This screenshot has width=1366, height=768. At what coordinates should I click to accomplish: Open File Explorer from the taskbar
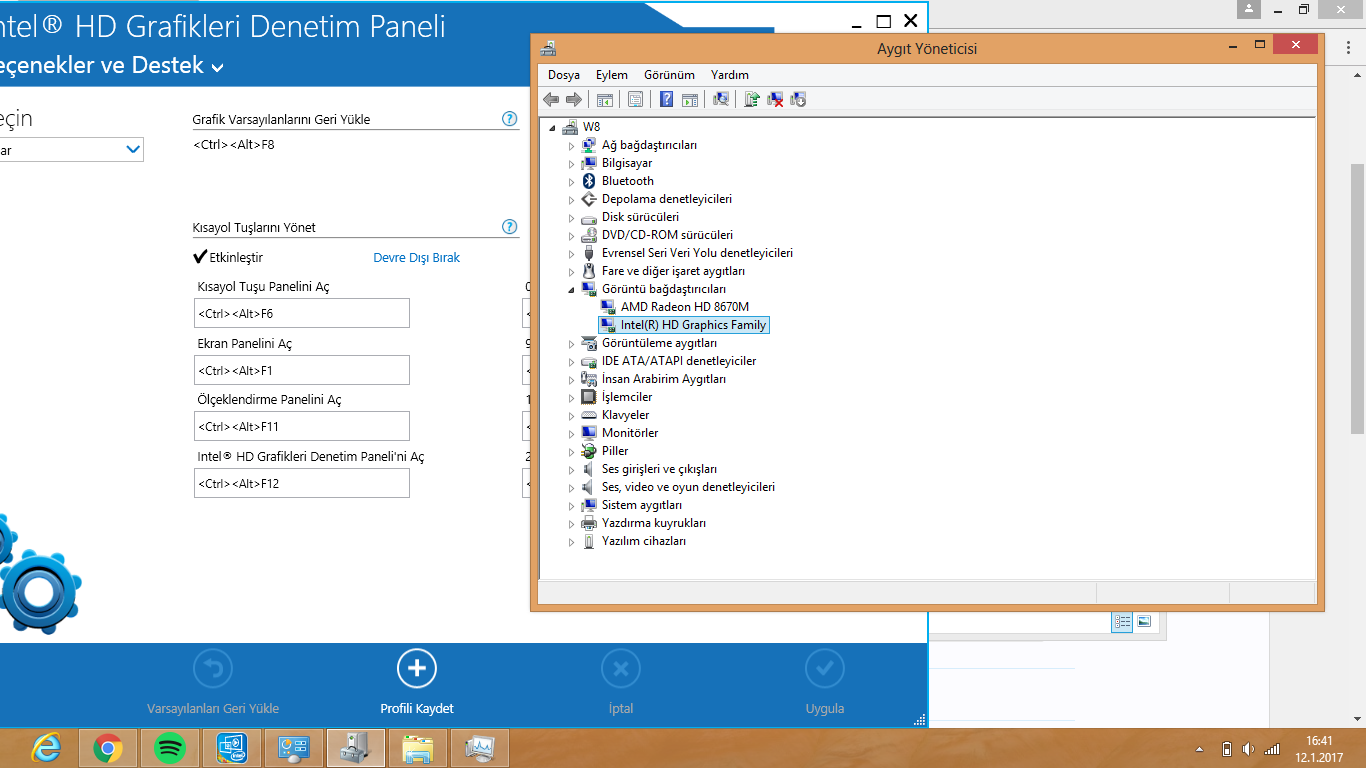click(x=418, y=748)
